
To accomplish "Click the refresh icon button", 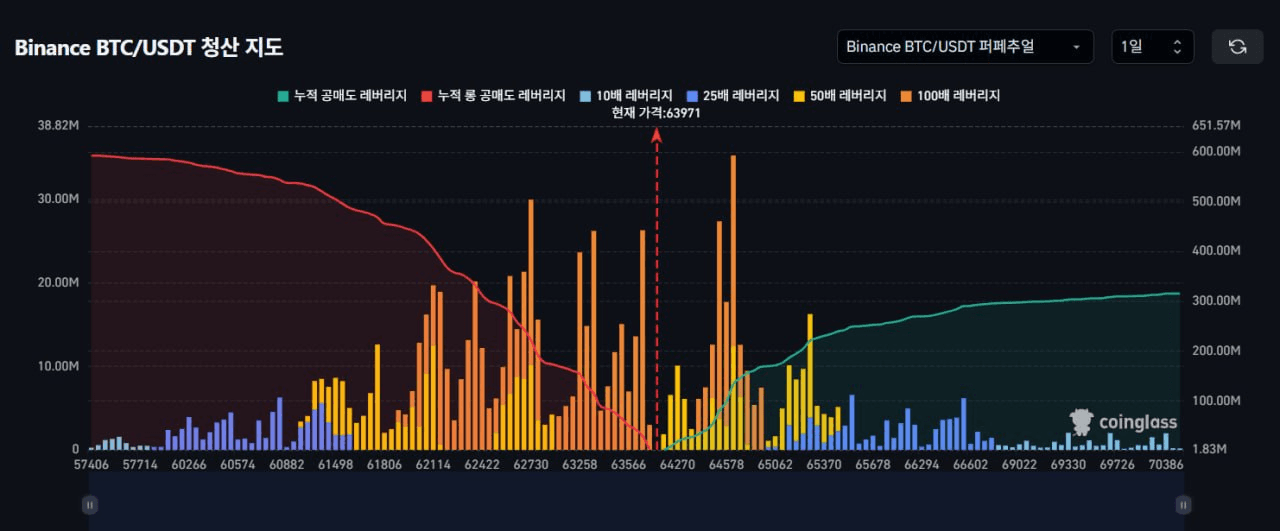I will point(1237,46).
